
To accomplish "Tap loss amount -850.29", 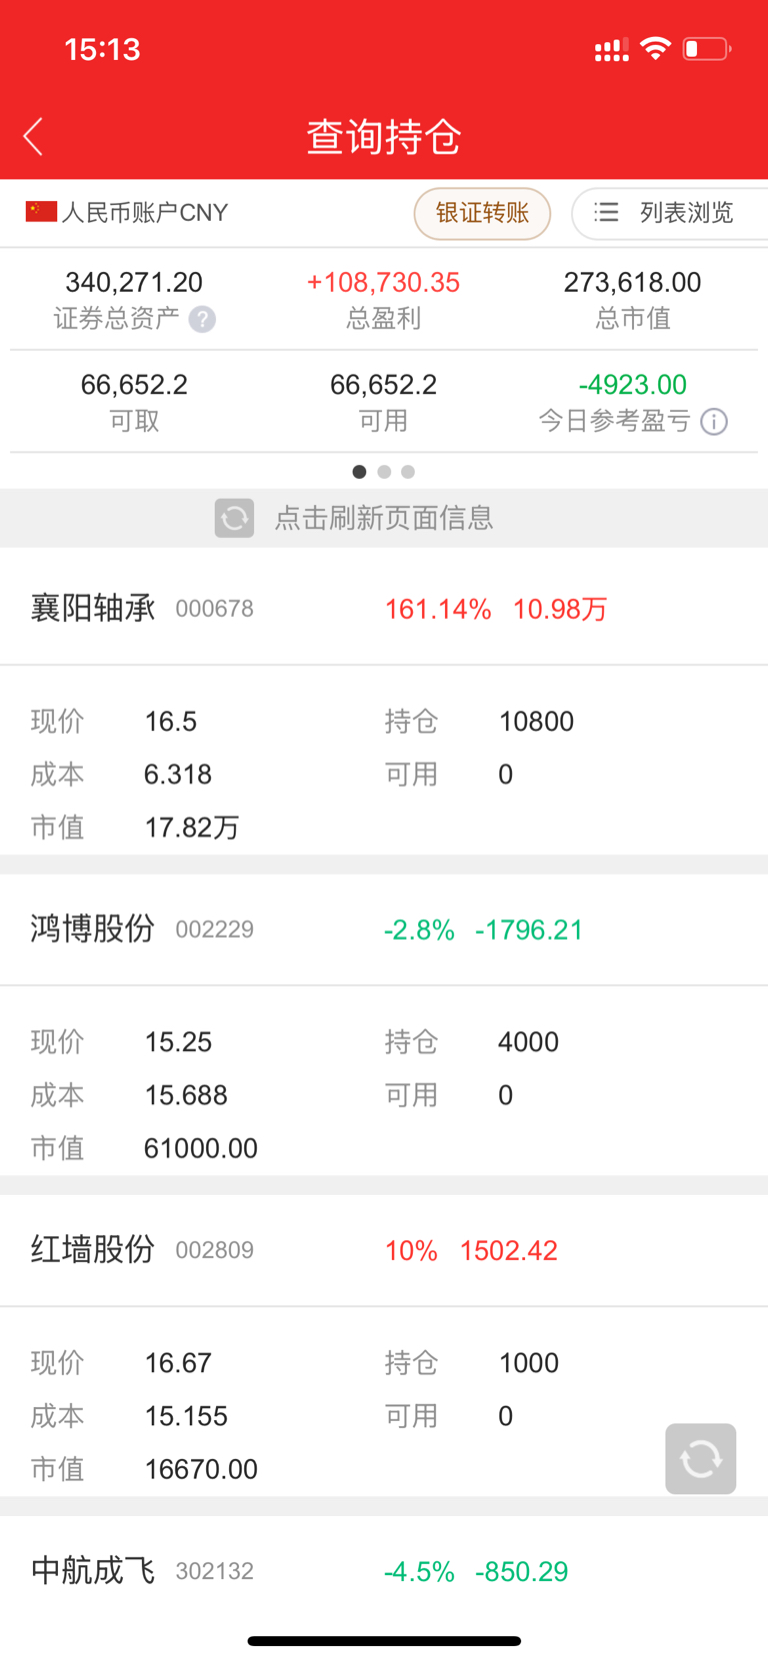I will pos(522,1572).
